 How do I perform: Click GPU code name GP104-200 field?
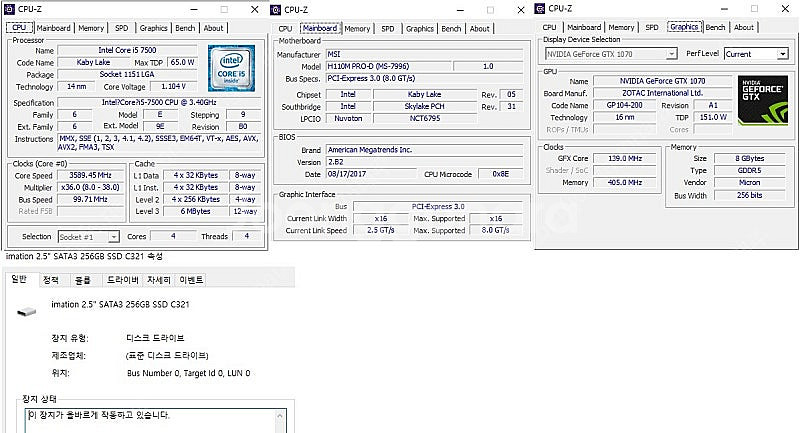[624, 105]
